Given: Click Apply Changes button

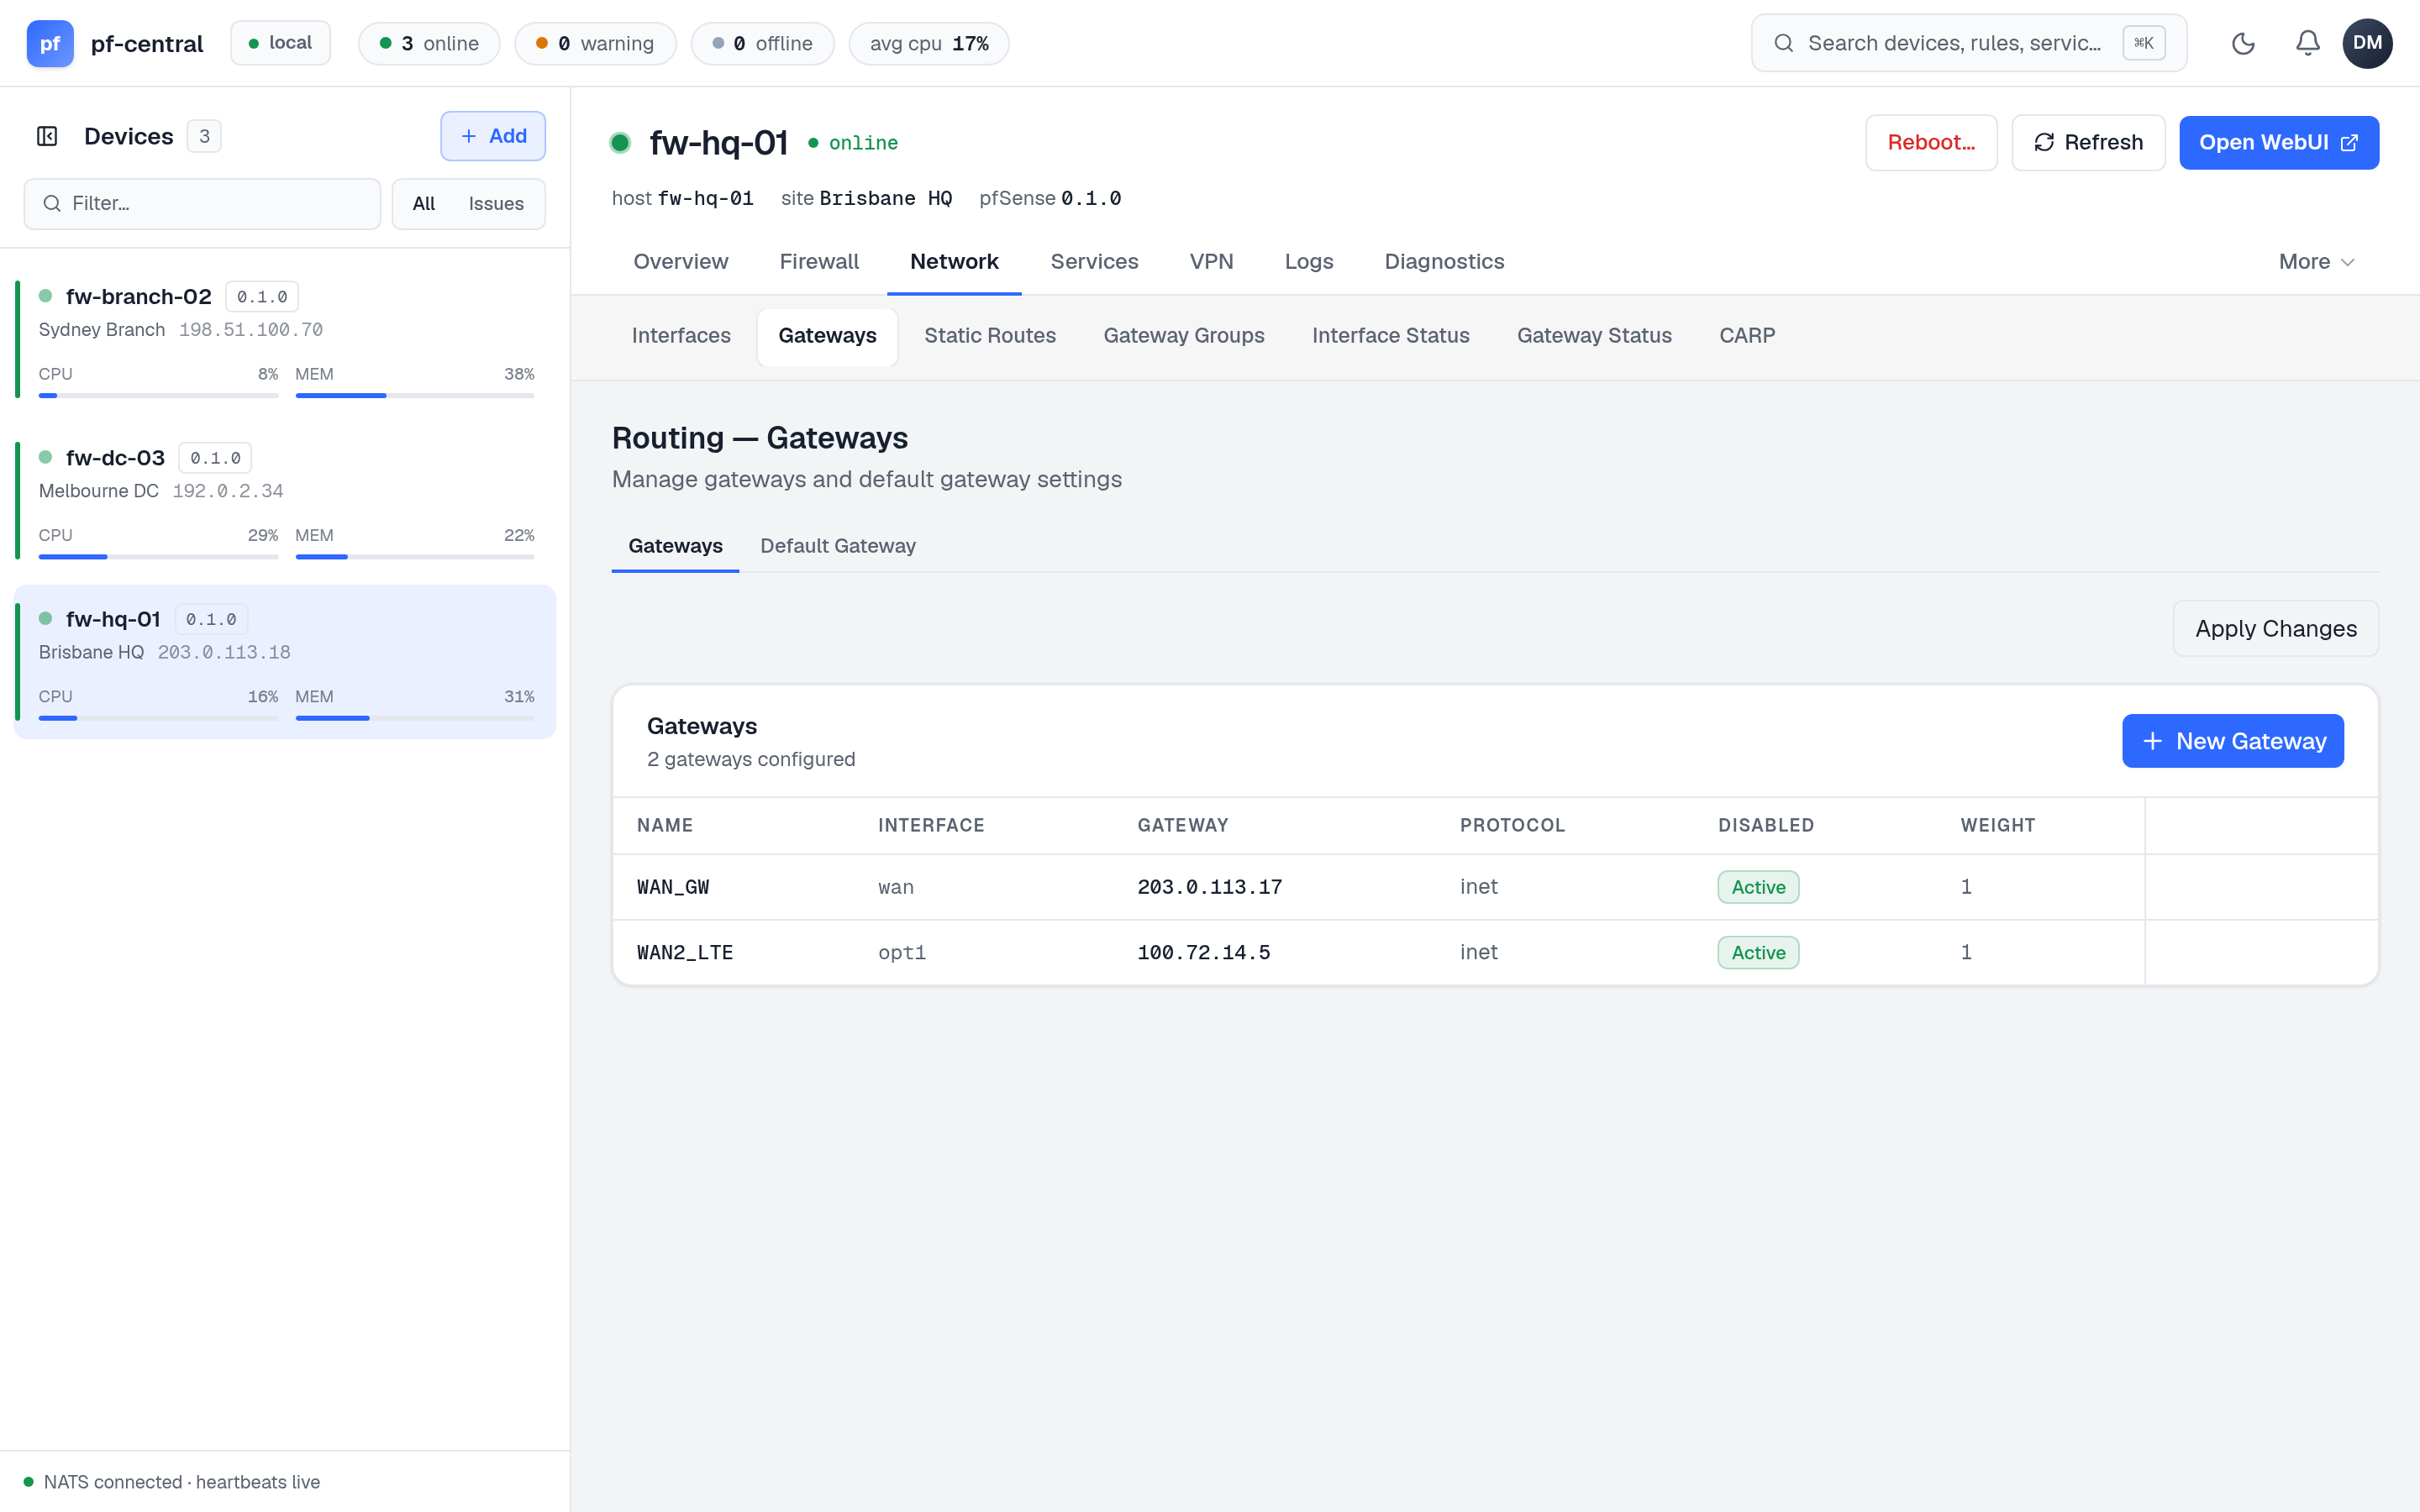Looking at the screenshot, I should (2275, 629).
